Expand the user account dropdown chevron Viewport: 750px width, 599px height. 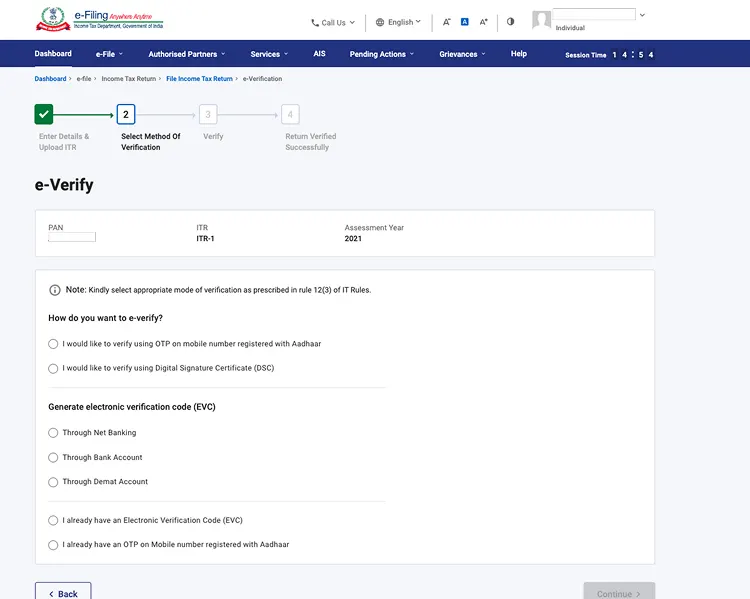tap(642, 15)
